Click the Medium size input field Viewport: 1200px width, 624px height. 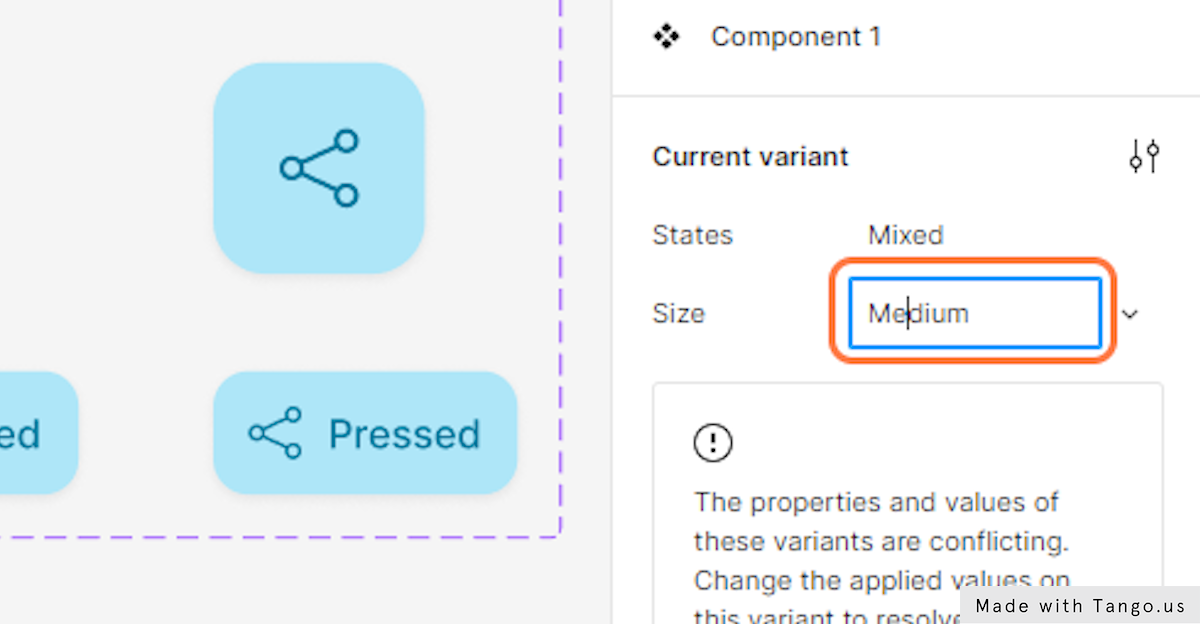974,314
